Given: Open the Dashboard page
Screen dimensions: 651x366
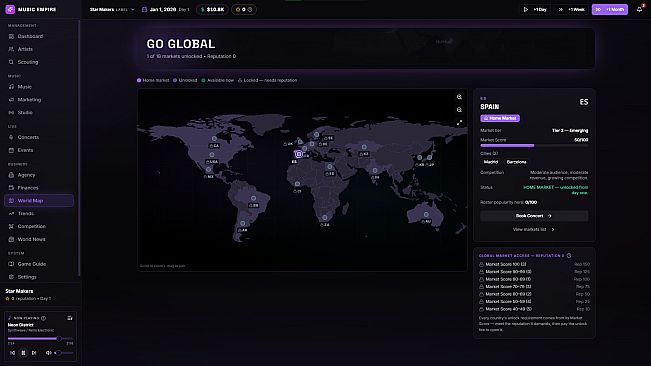Looking at the screenshot, I should point(39,36).
